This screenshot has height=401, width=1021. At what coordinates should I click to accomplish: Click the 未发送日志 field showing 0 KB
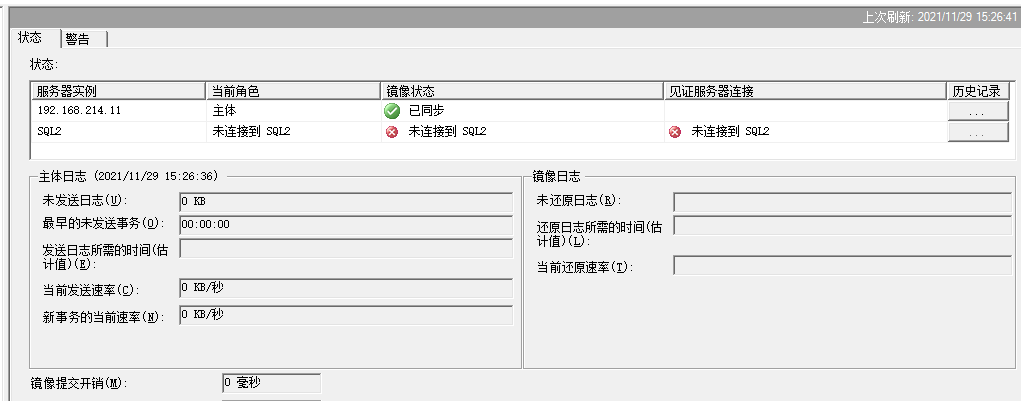[x=345, y=201]
